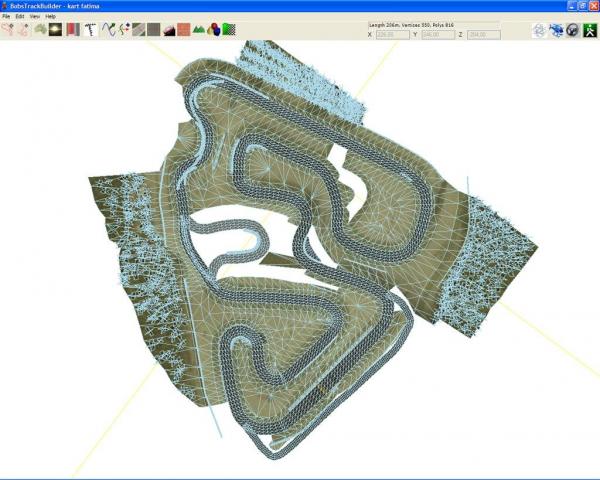Viewport: 600px width, 480px height.
Task: Open the File menu
Action: pos(6,17)
